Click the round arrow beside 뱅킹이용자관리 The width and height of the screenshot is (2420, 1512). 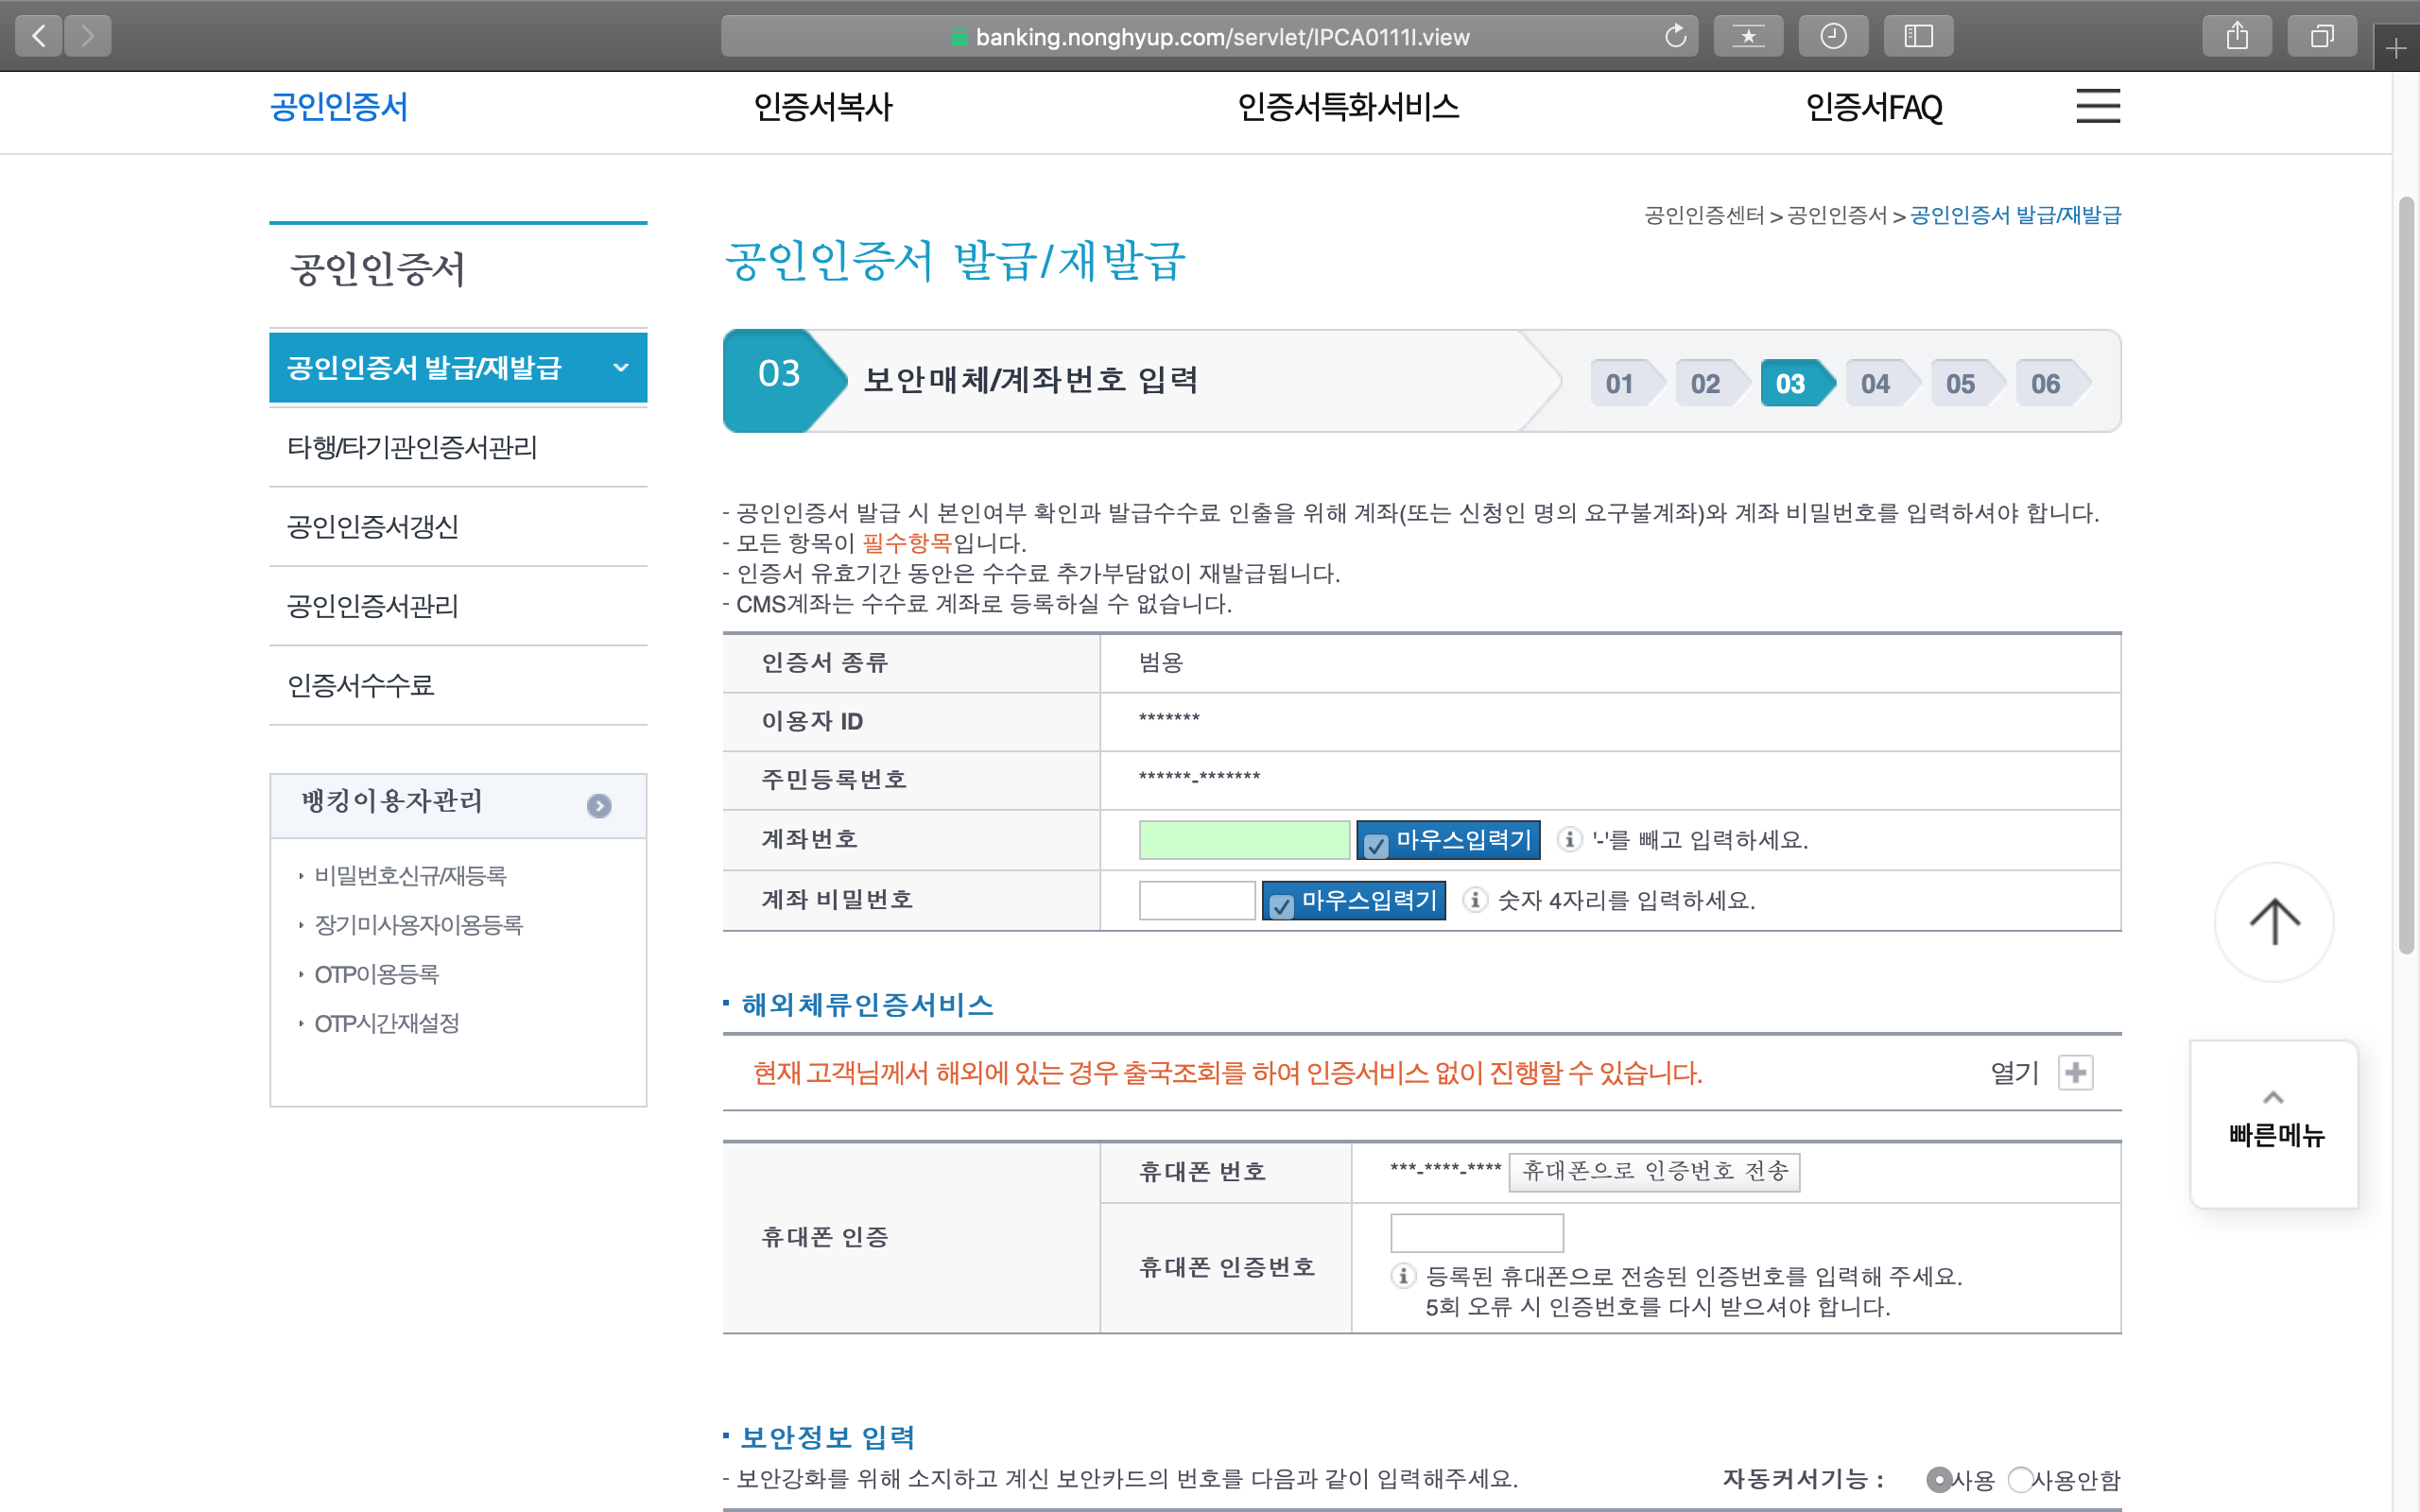pyautogui.click(x=599, y=806)
